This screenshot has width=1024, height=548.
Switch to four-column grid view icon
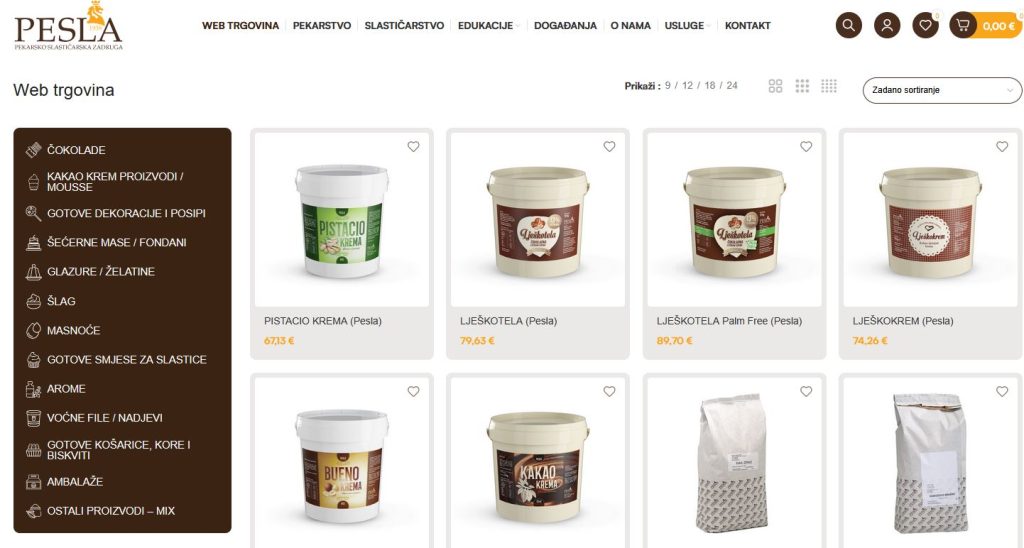(829, 86)
